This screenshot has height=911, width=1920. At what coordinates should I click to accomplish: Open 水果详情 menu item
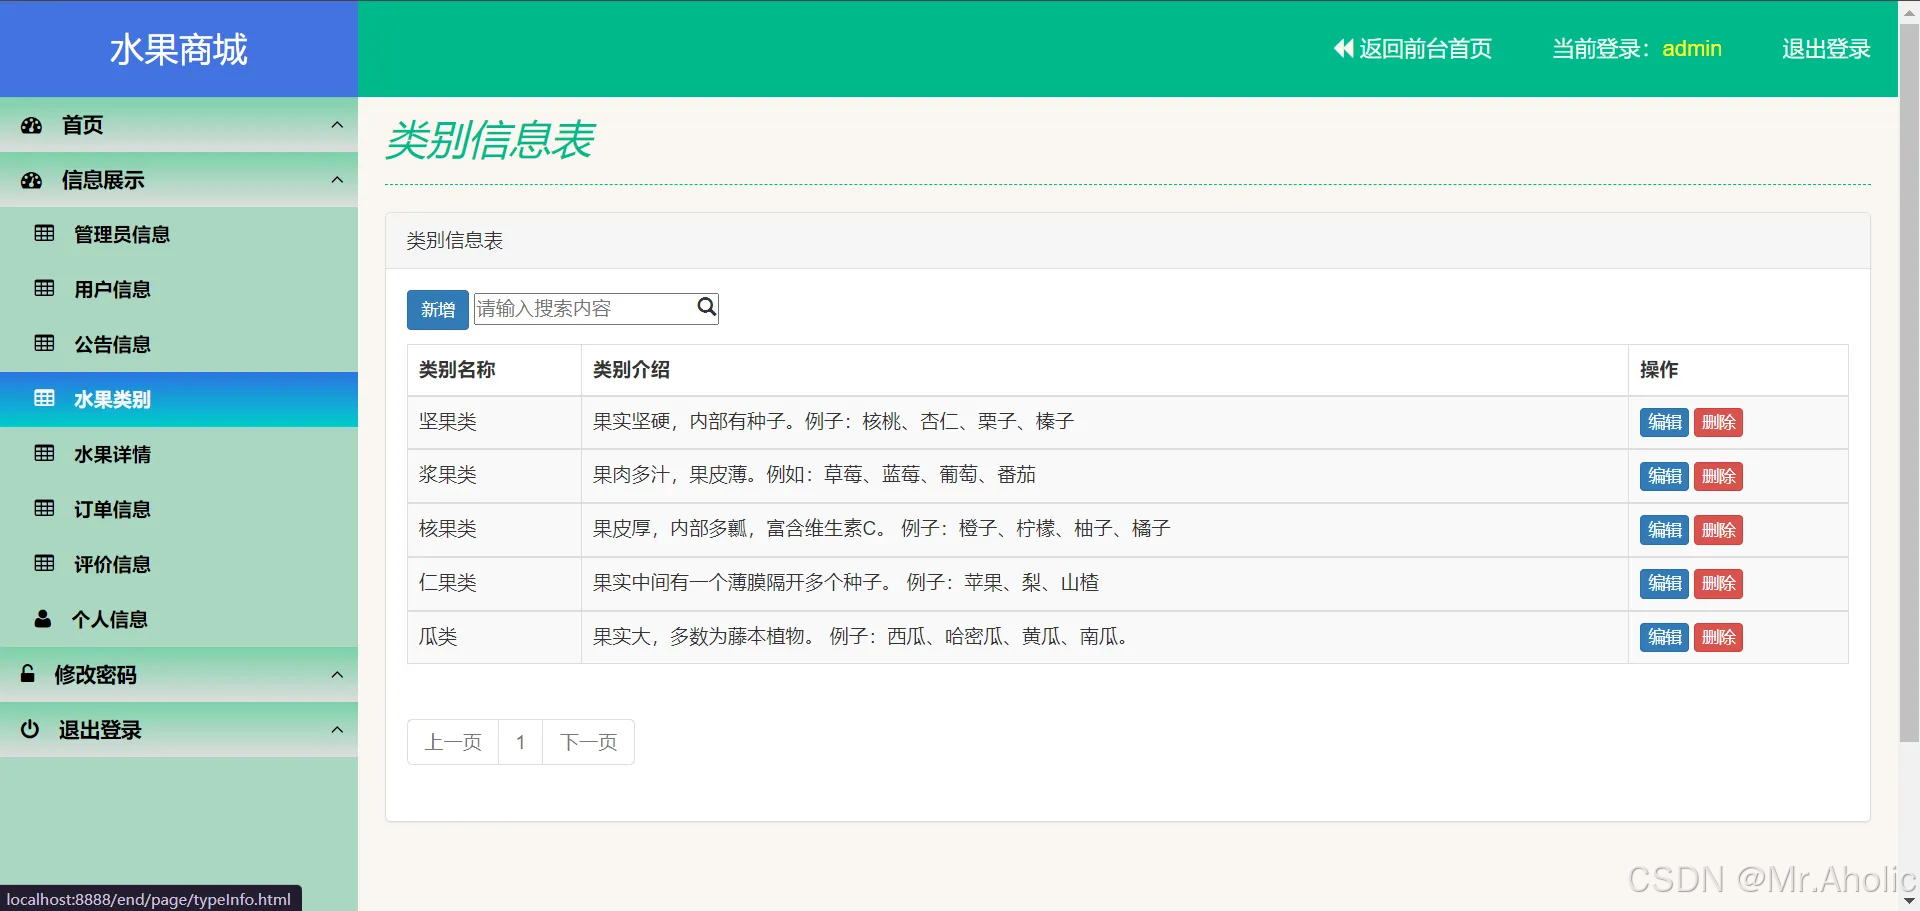point(179,454)
